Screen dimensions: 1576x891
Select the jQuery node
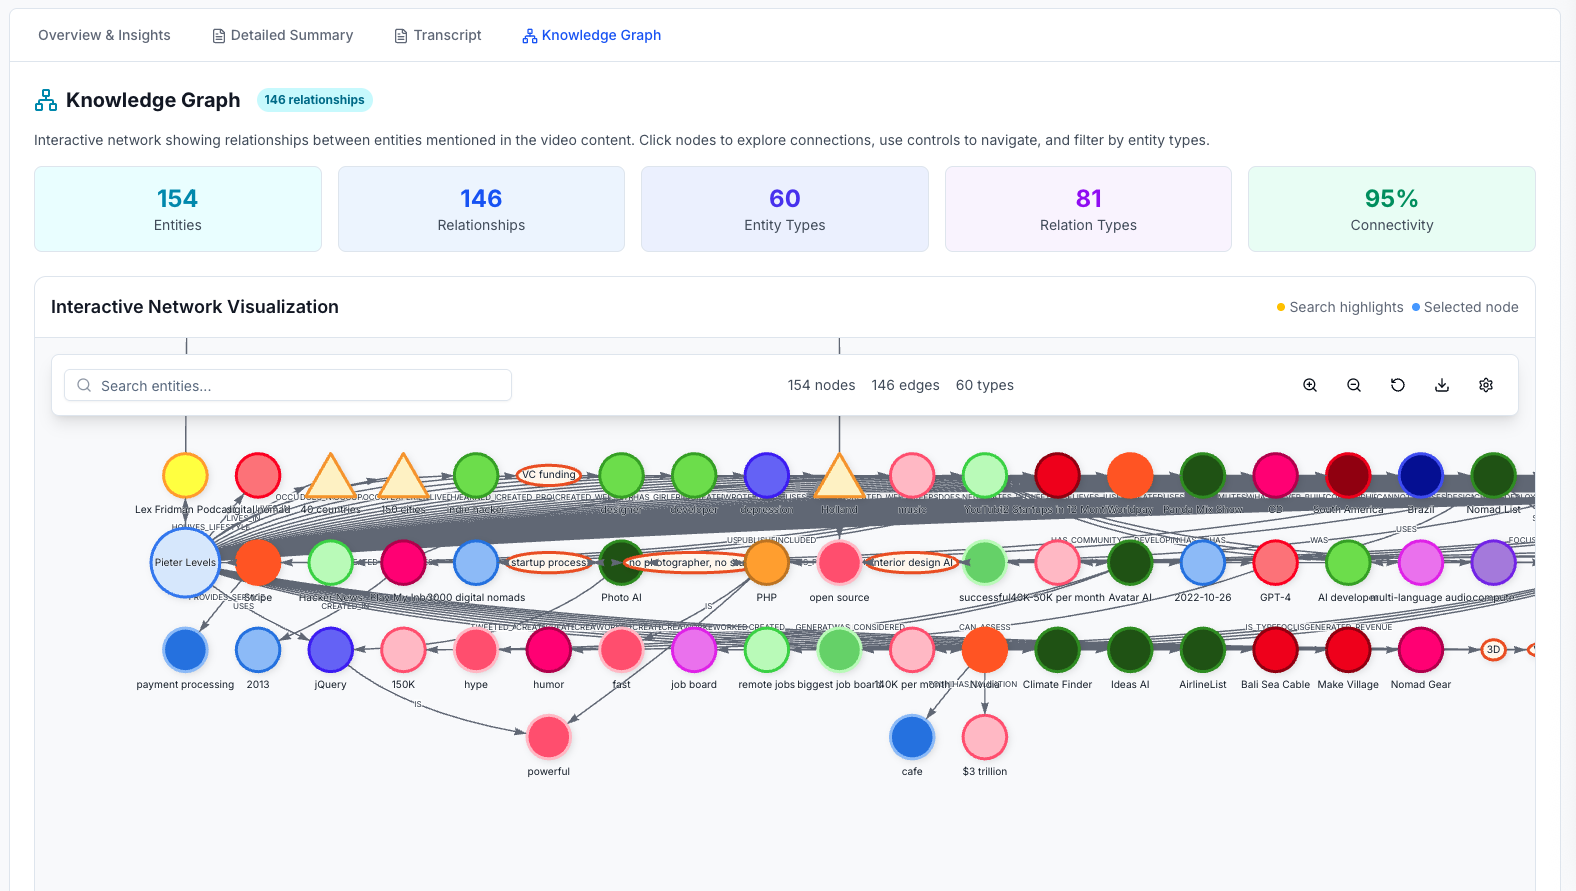[x=330, y=650]
